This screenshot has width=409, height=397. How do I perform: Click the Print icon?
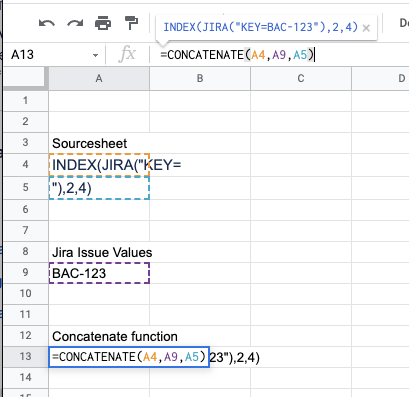point(103,23)
